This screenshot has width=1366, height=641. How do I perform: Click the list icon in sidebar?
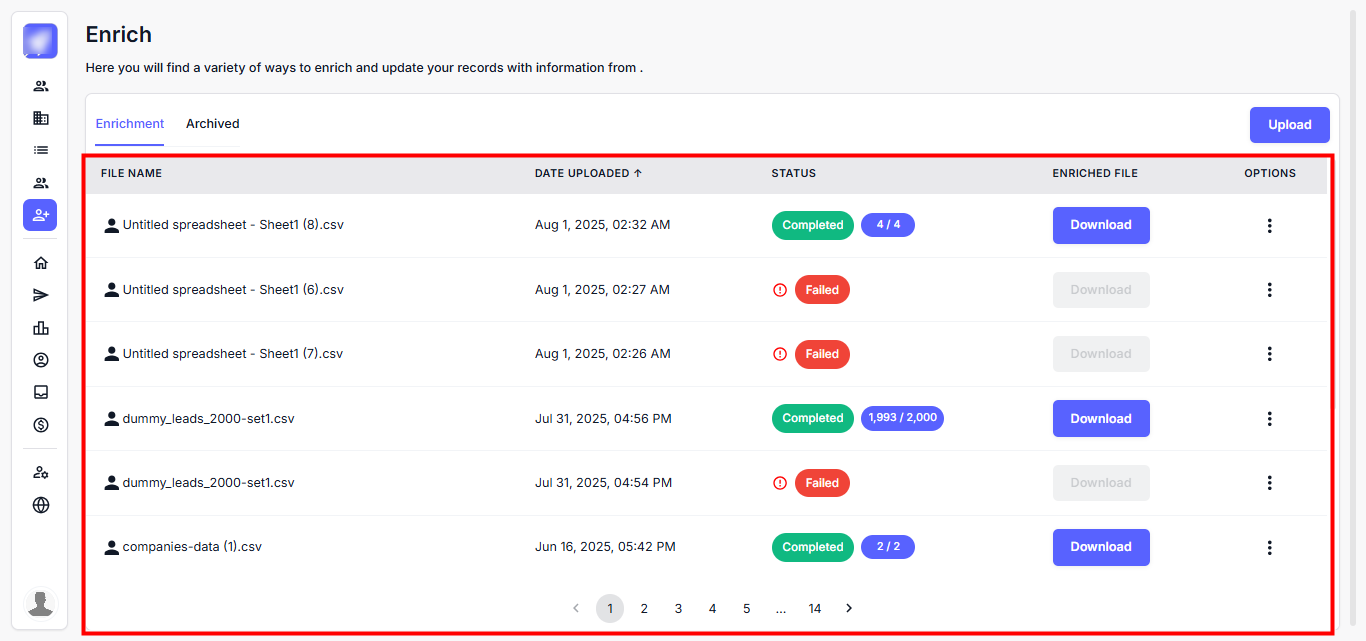(41, 150)
